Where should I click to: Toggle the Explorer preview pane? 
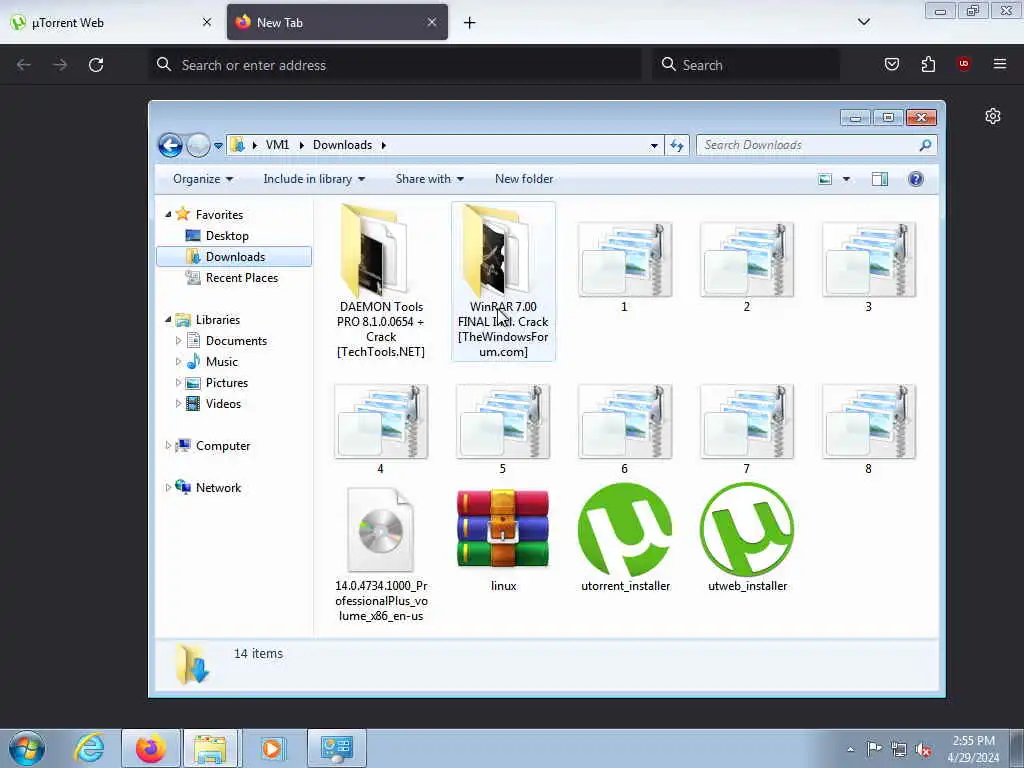point(880,179)
